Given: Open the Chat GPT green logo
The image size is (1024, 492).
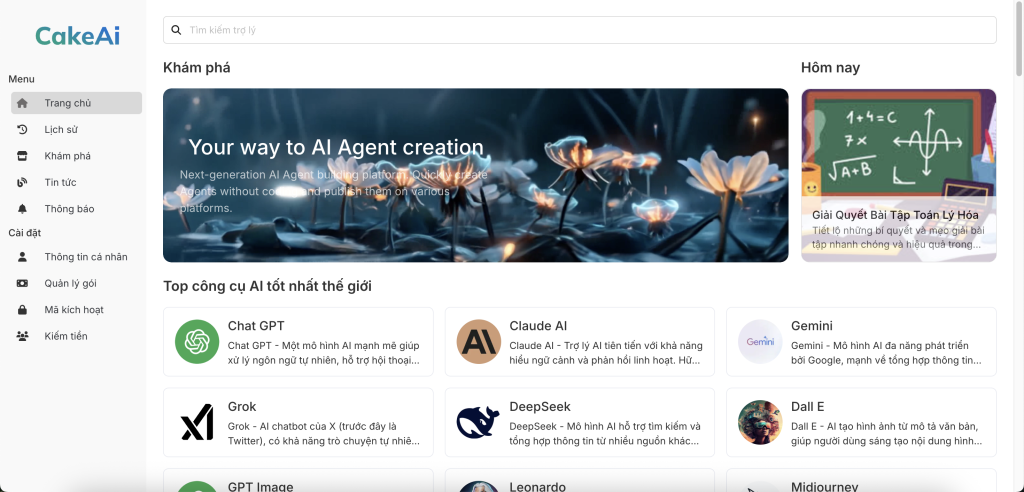Looking at the screenshot, I should pos(197,342).
